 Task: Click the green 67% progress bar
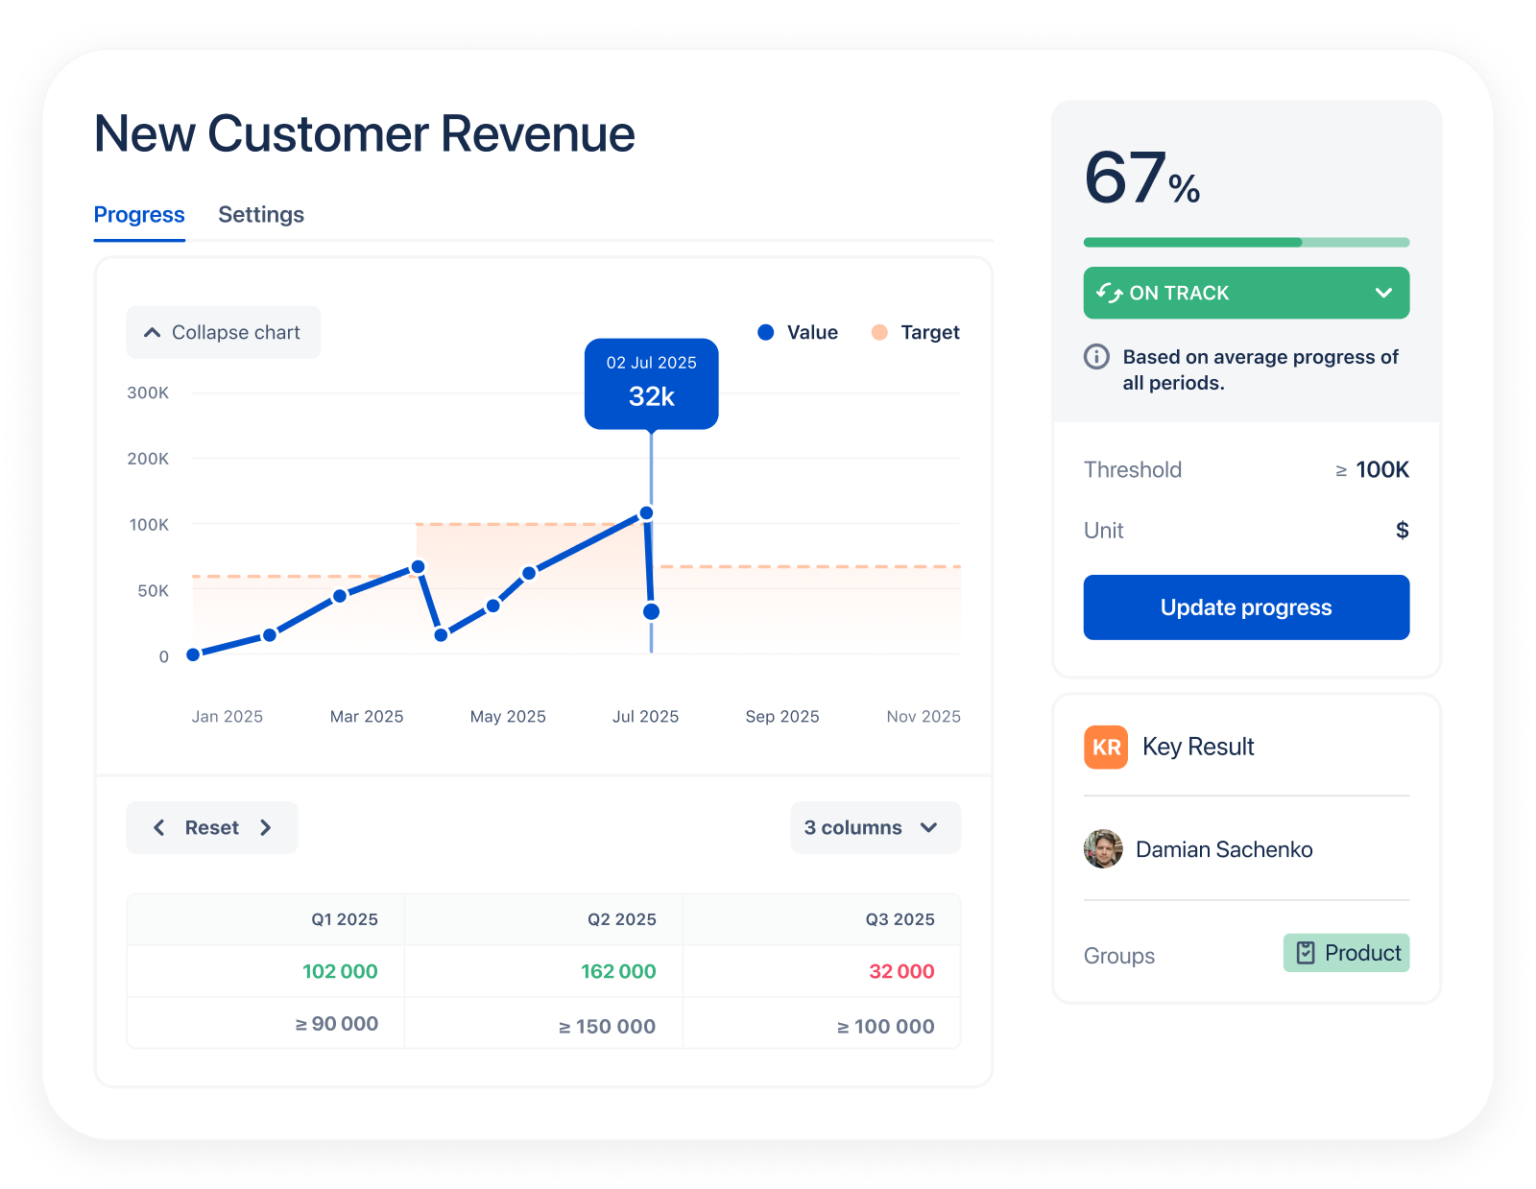[1246, 242]
